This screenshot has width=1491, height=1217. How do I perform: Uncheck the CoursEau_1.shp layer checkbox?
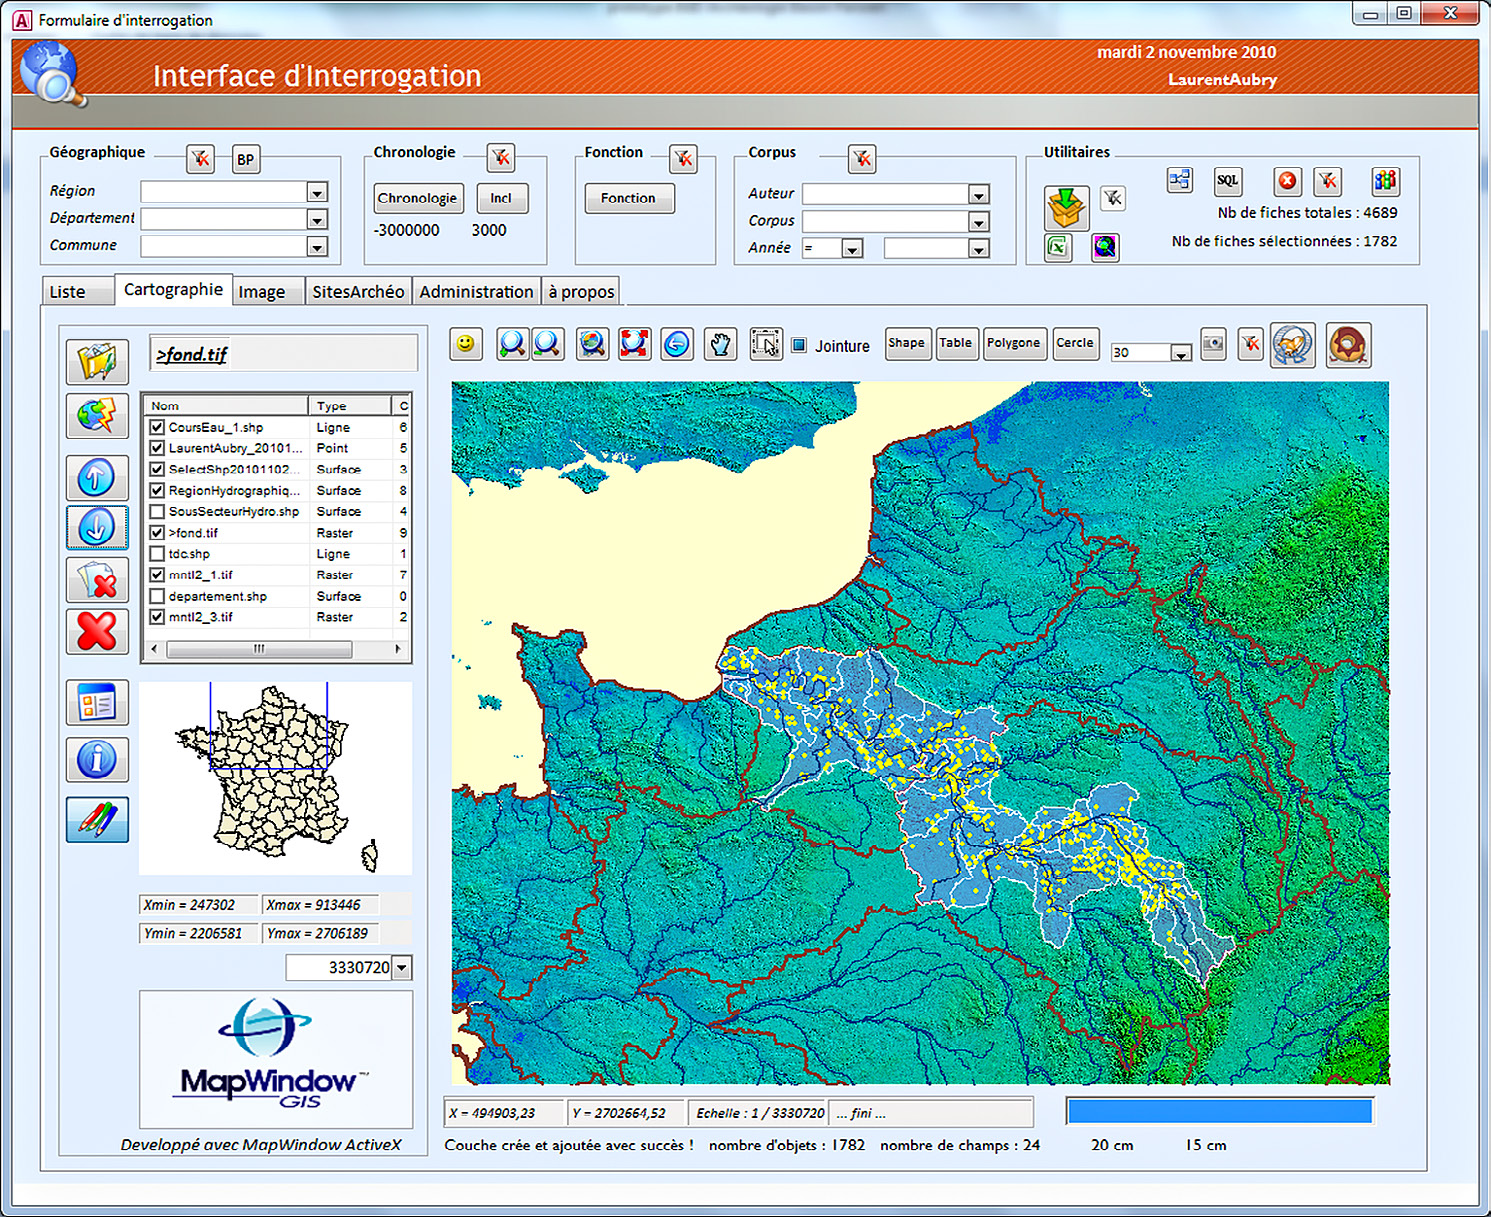[157, 427]
